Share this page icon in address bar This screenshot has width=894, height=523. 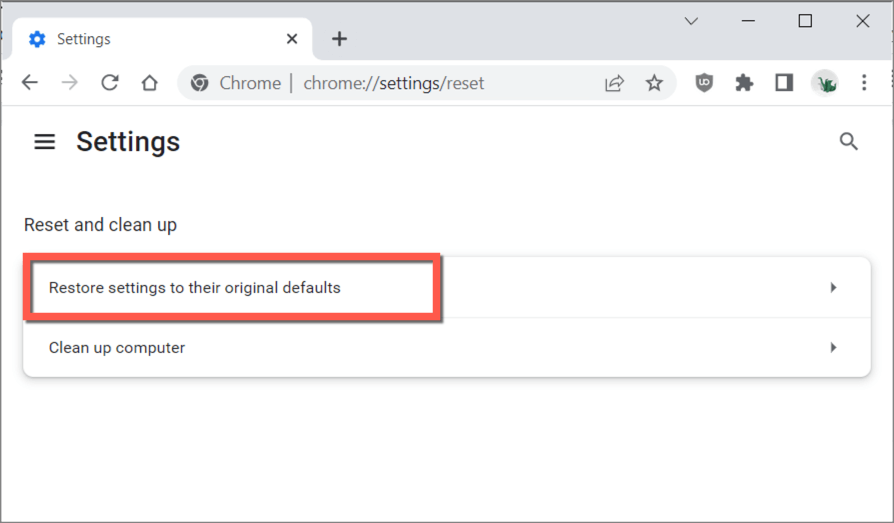(614, 83)
